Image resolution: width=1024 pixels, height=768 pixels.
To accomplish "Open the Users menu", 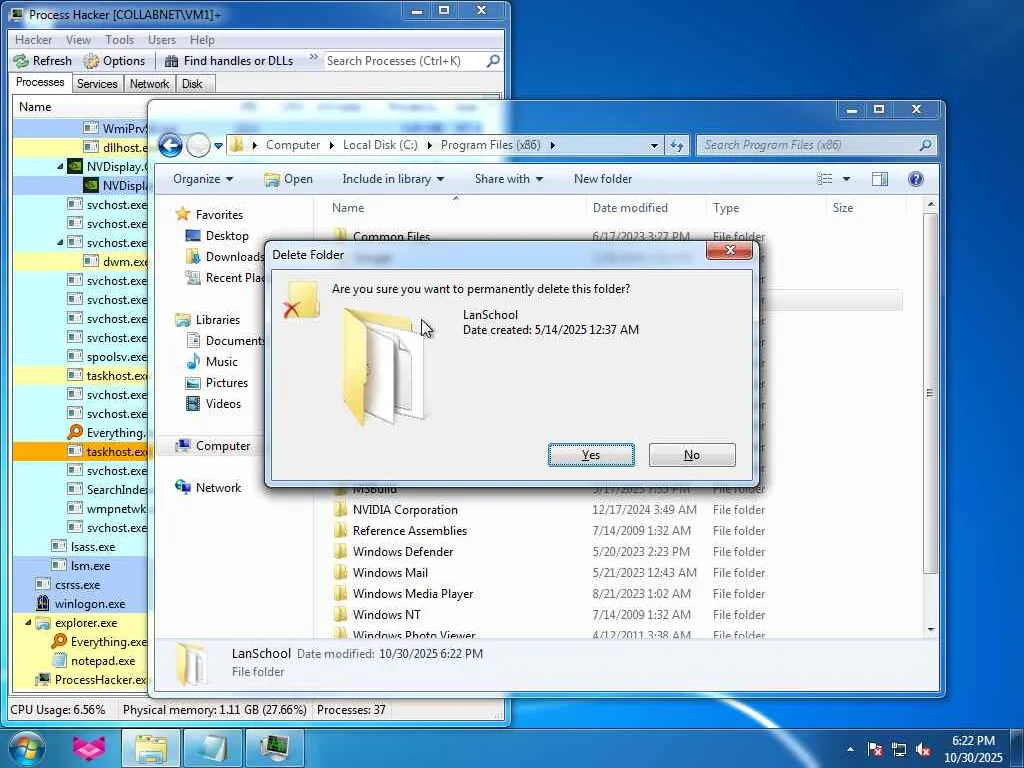I will pyautogui.click(x=161, y=40).
